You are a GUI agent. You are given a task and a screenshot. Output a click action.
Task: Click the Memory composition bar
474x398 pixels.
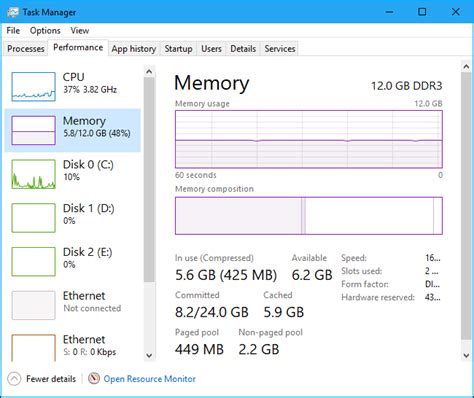(309, 216)
